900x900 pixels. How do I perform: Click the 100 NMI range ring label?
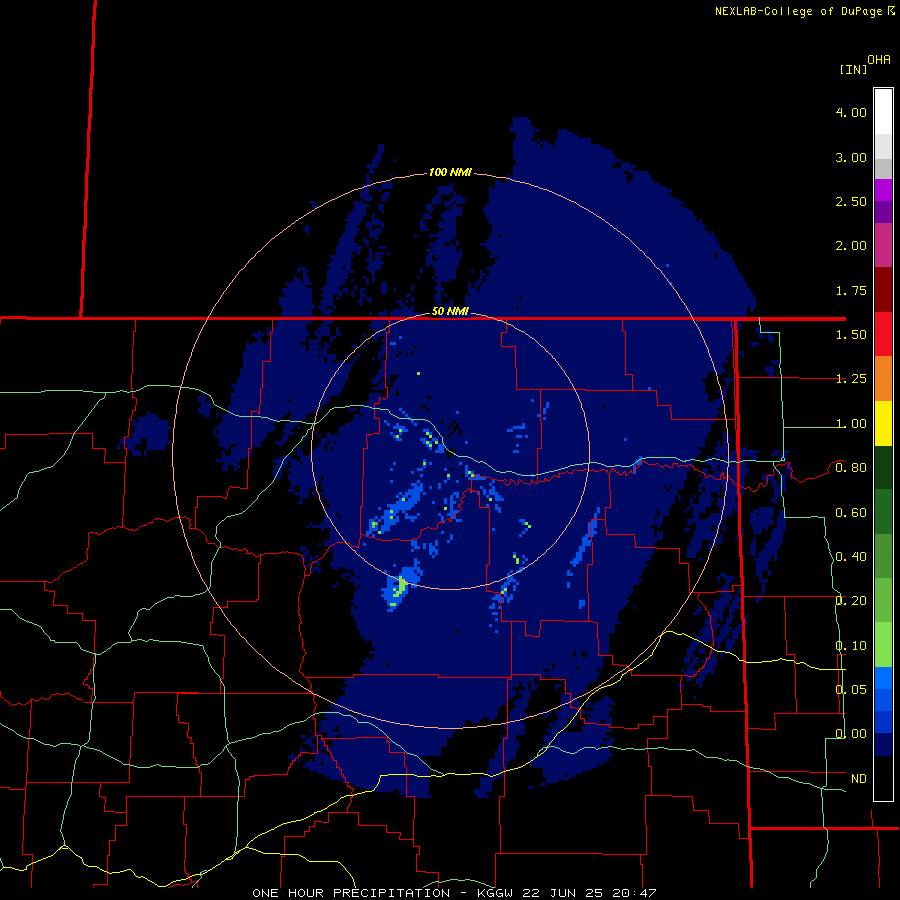[x=450, y=172]
